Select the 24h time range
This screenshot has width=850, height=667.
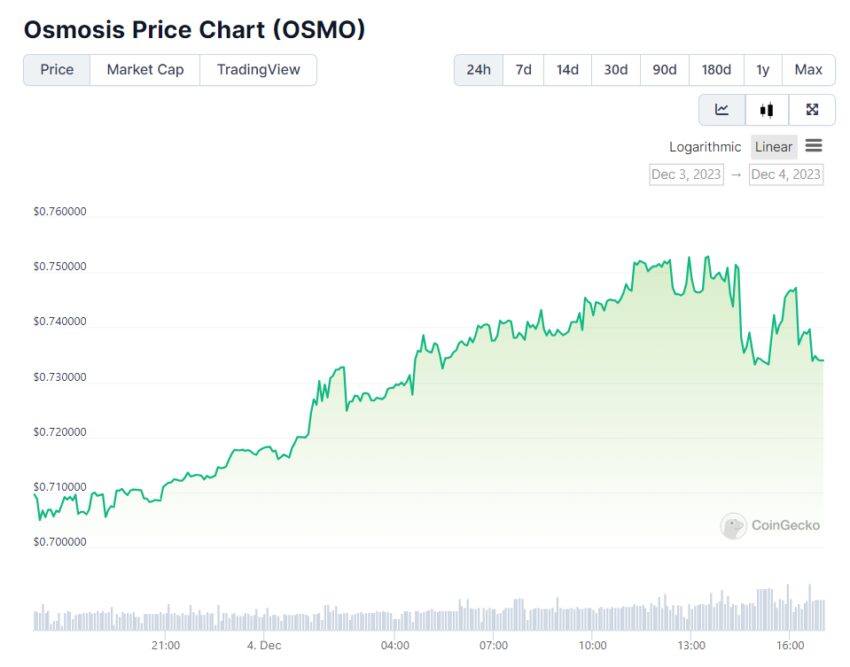(x=478, y=70)
